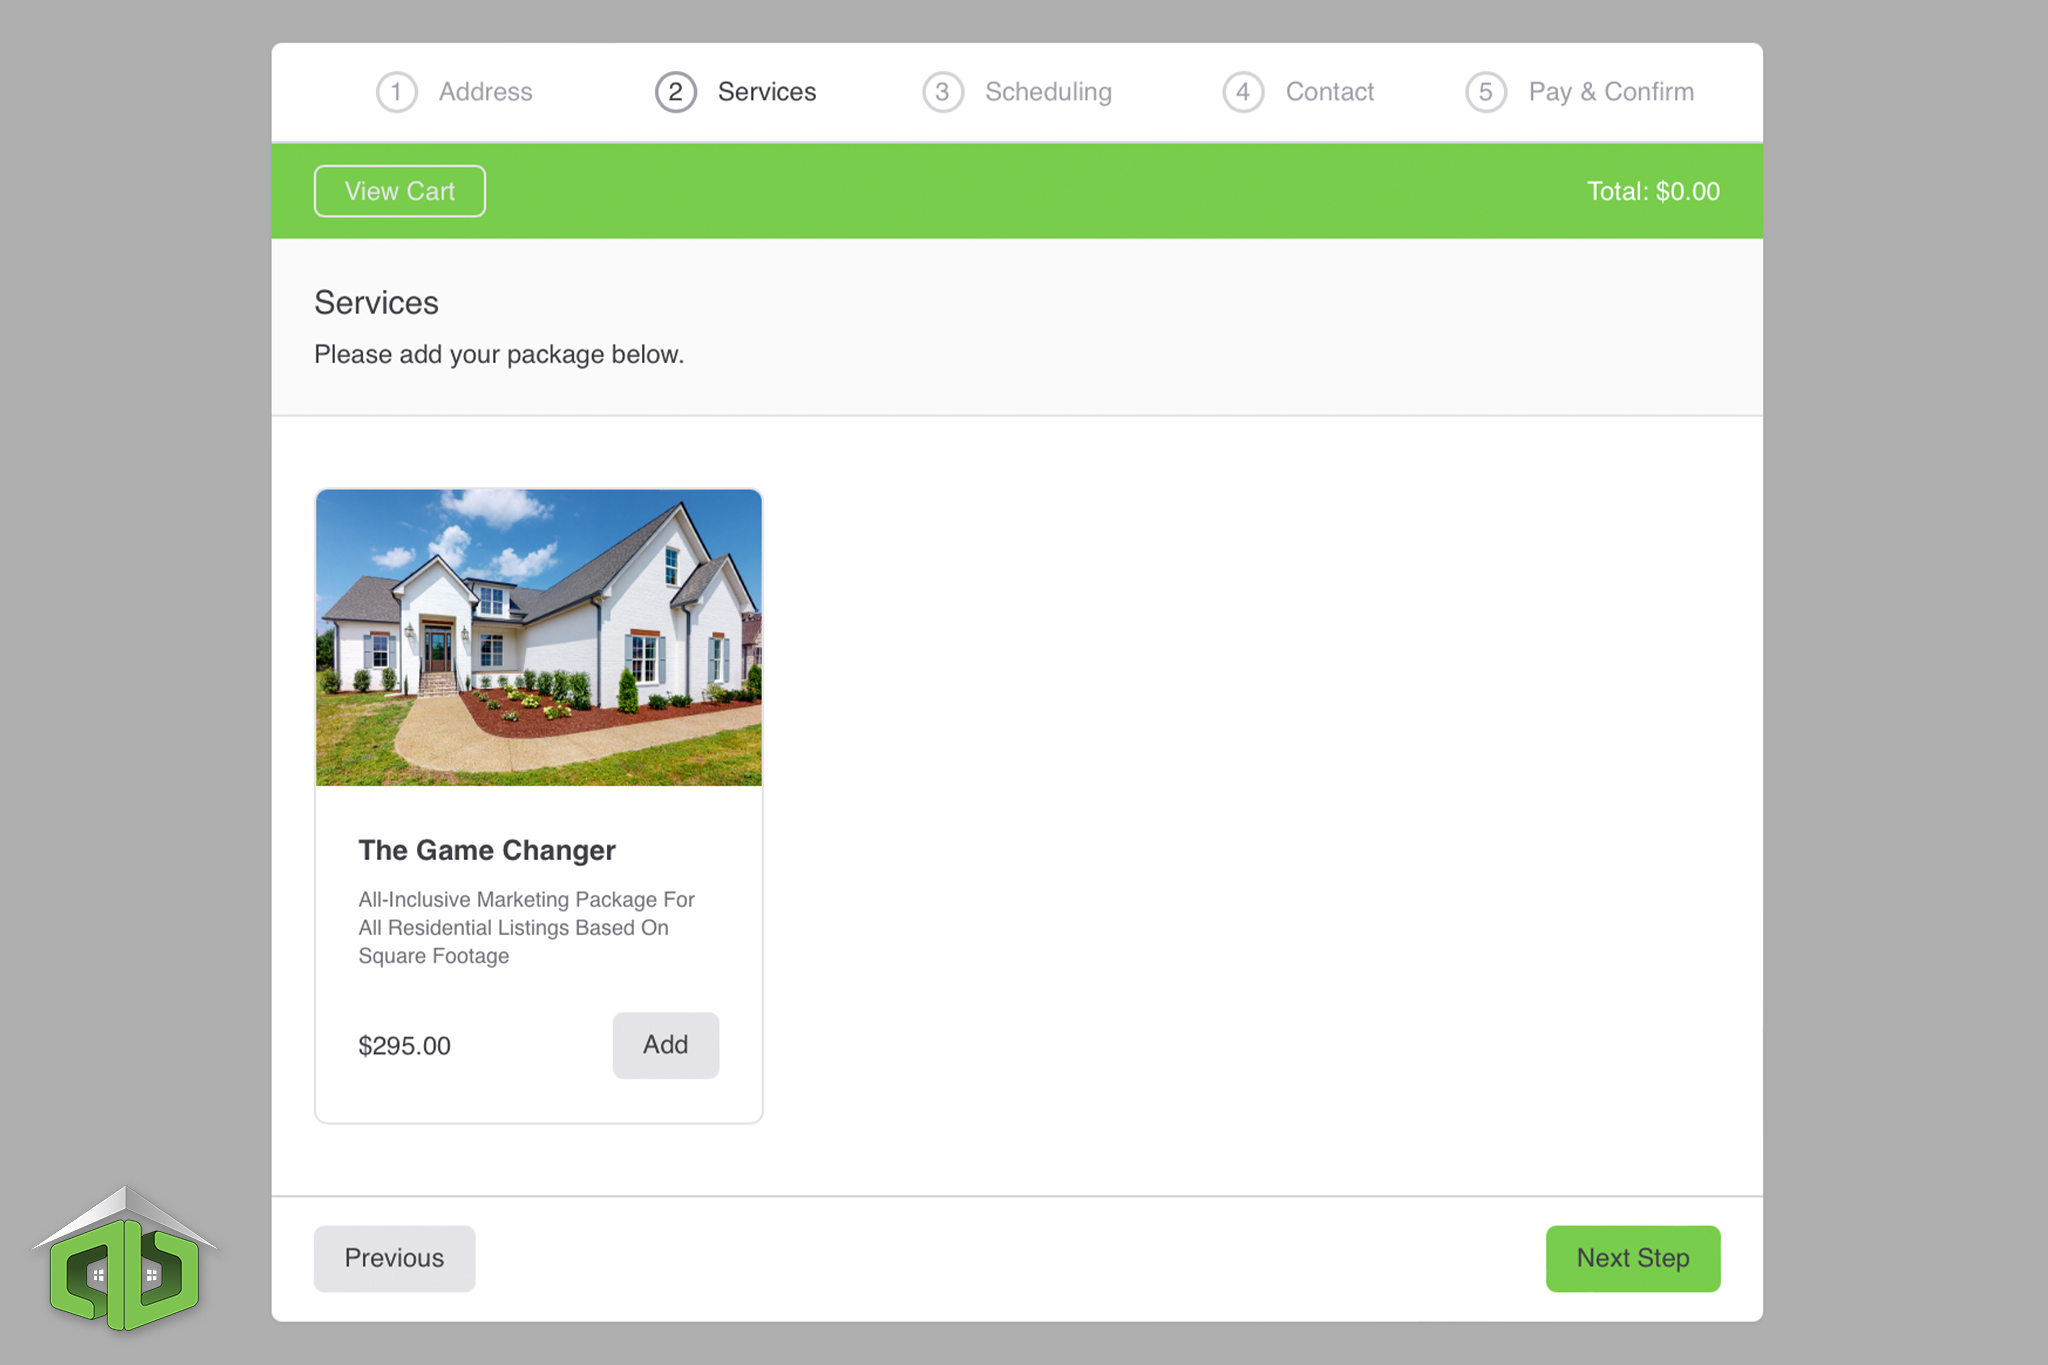
Task: Click step number 5 circle icon
Action: (1486, 92)
